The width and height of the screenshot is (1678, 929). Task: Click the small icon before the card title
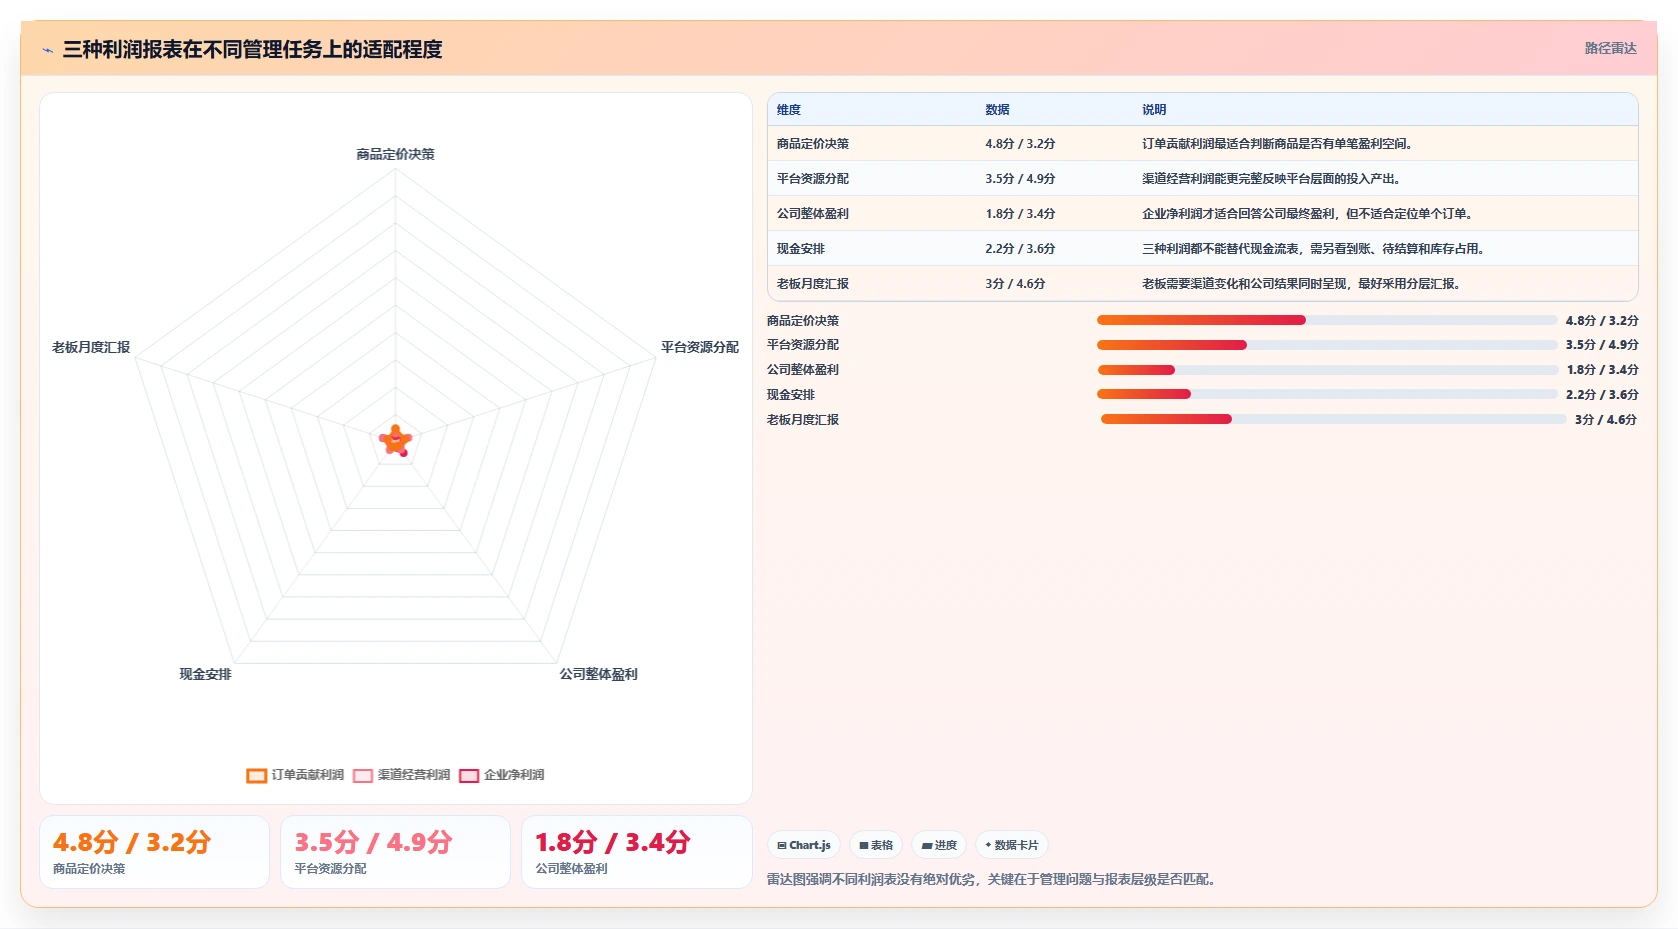[47, 50]
